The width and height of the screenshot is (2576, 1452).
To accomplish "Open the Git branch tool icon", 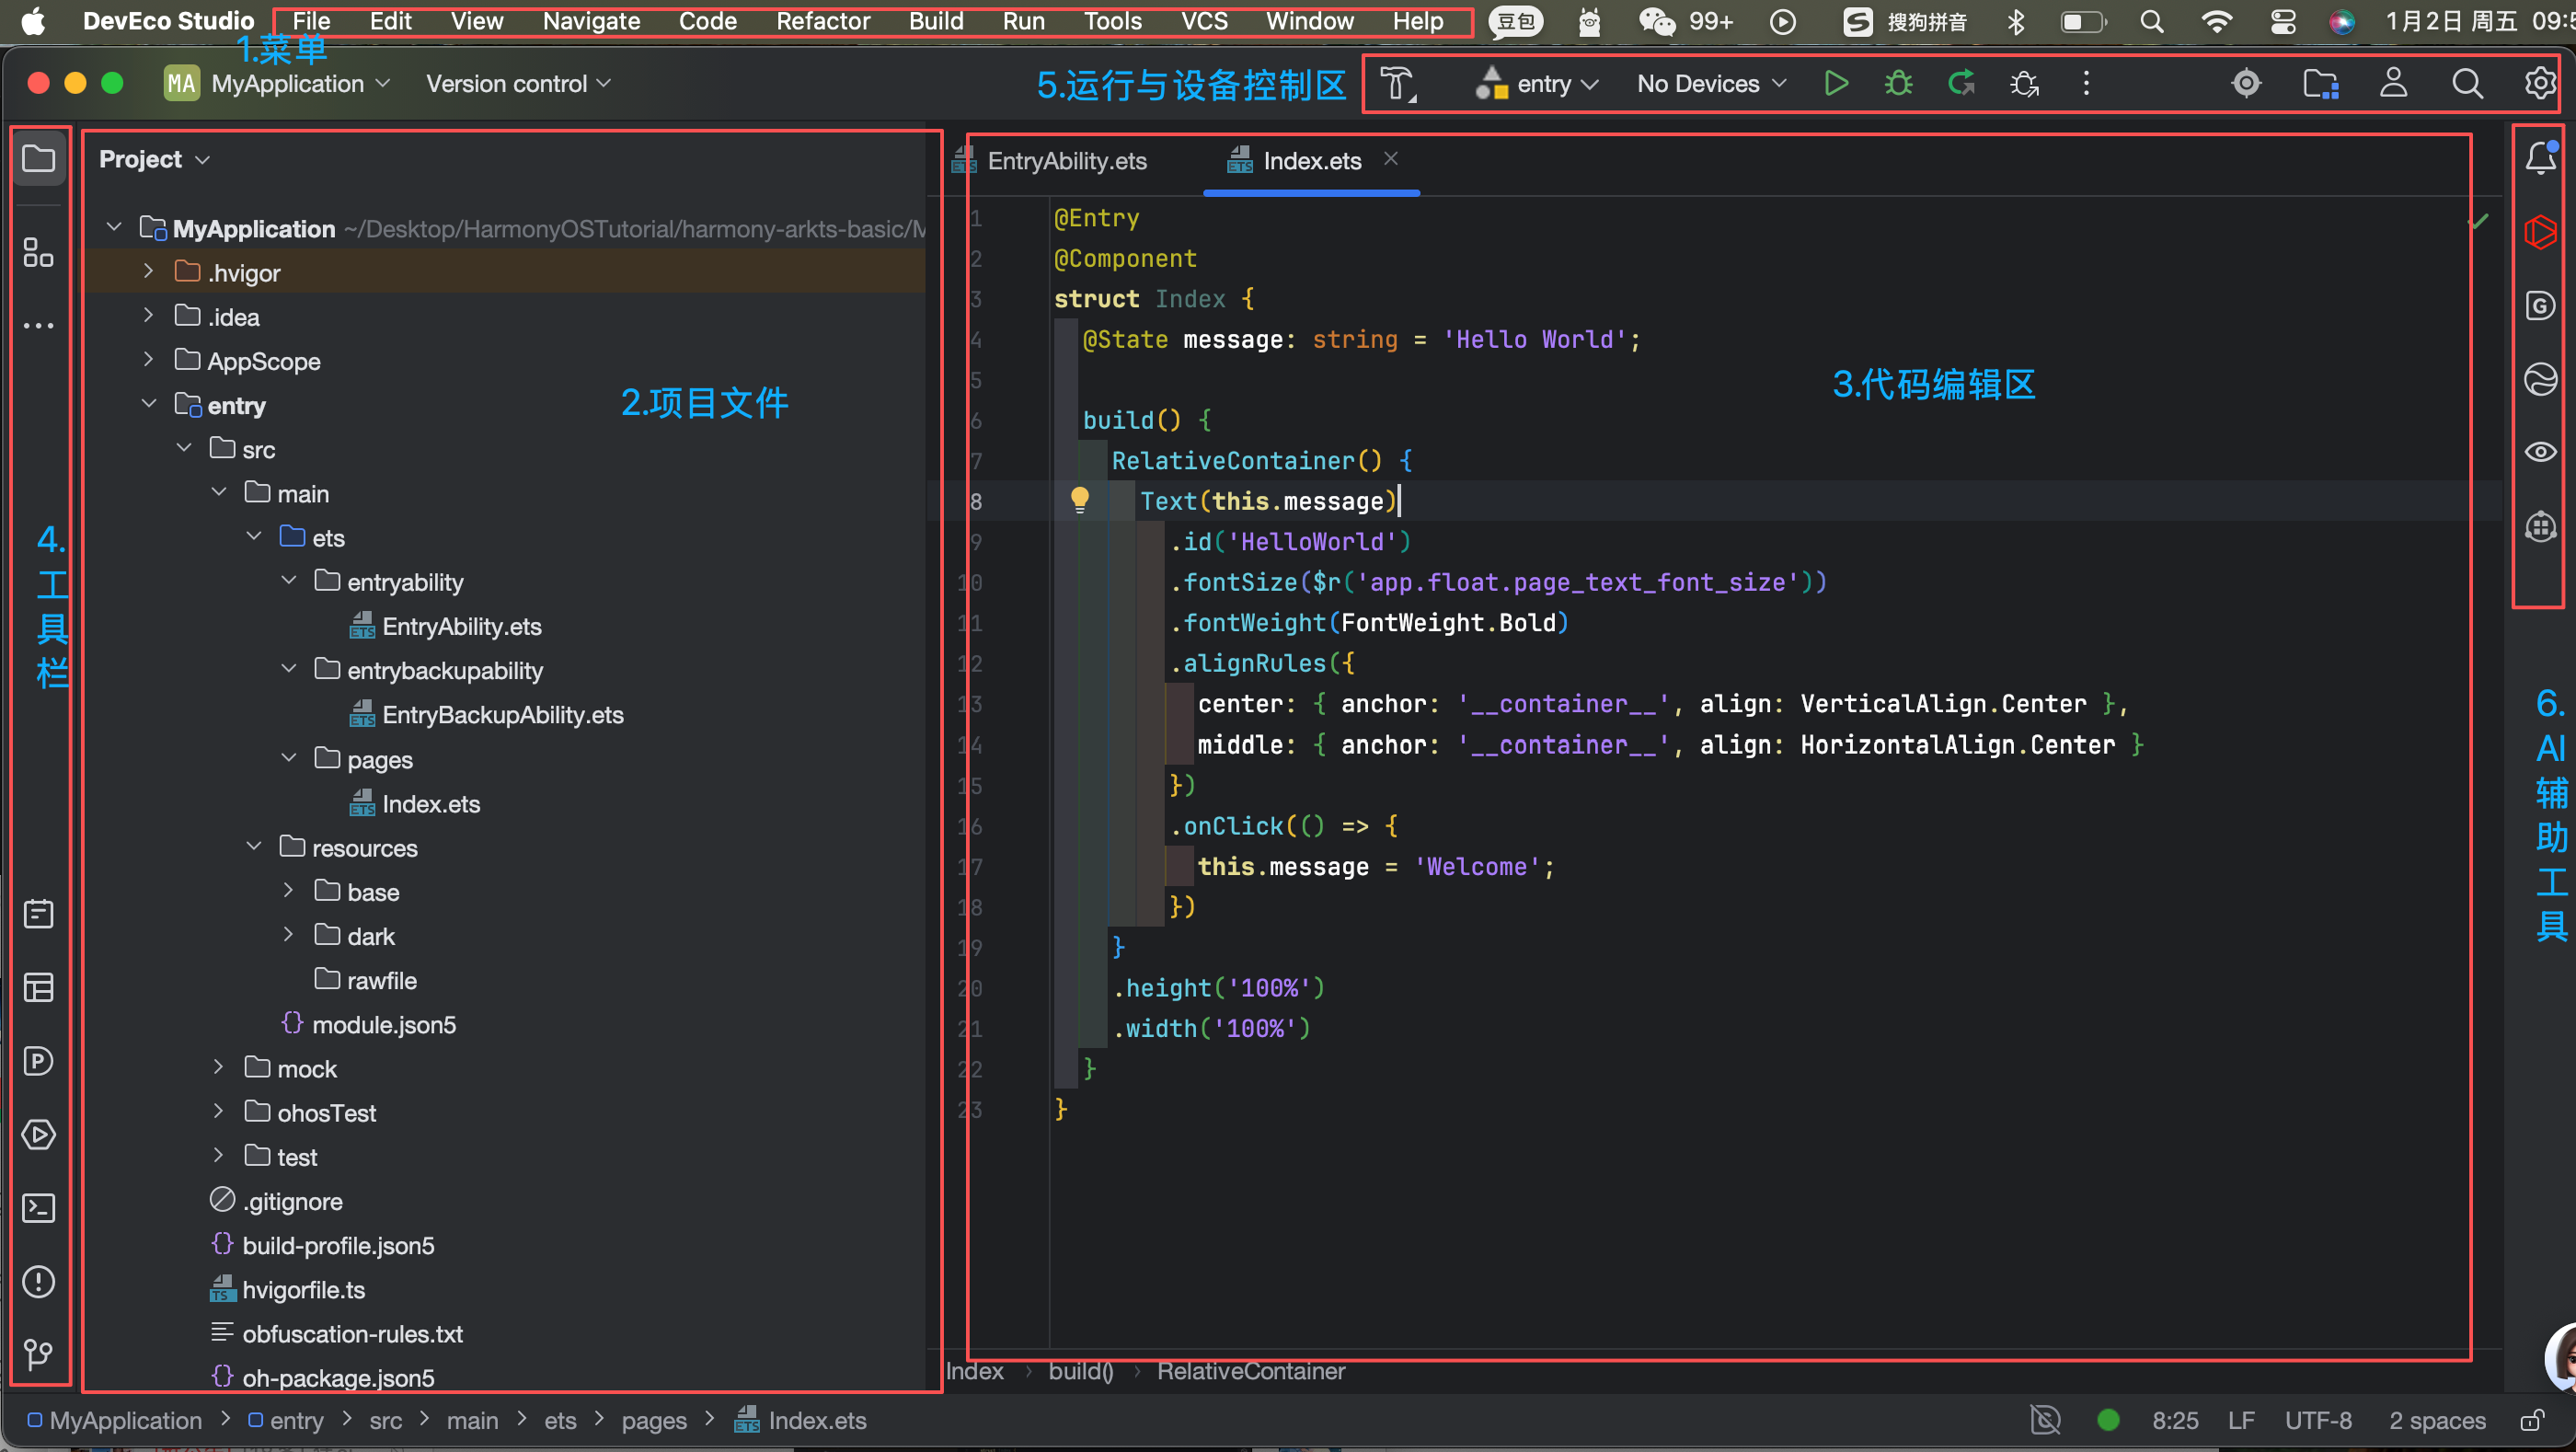I will click(x=38, y=1354).
